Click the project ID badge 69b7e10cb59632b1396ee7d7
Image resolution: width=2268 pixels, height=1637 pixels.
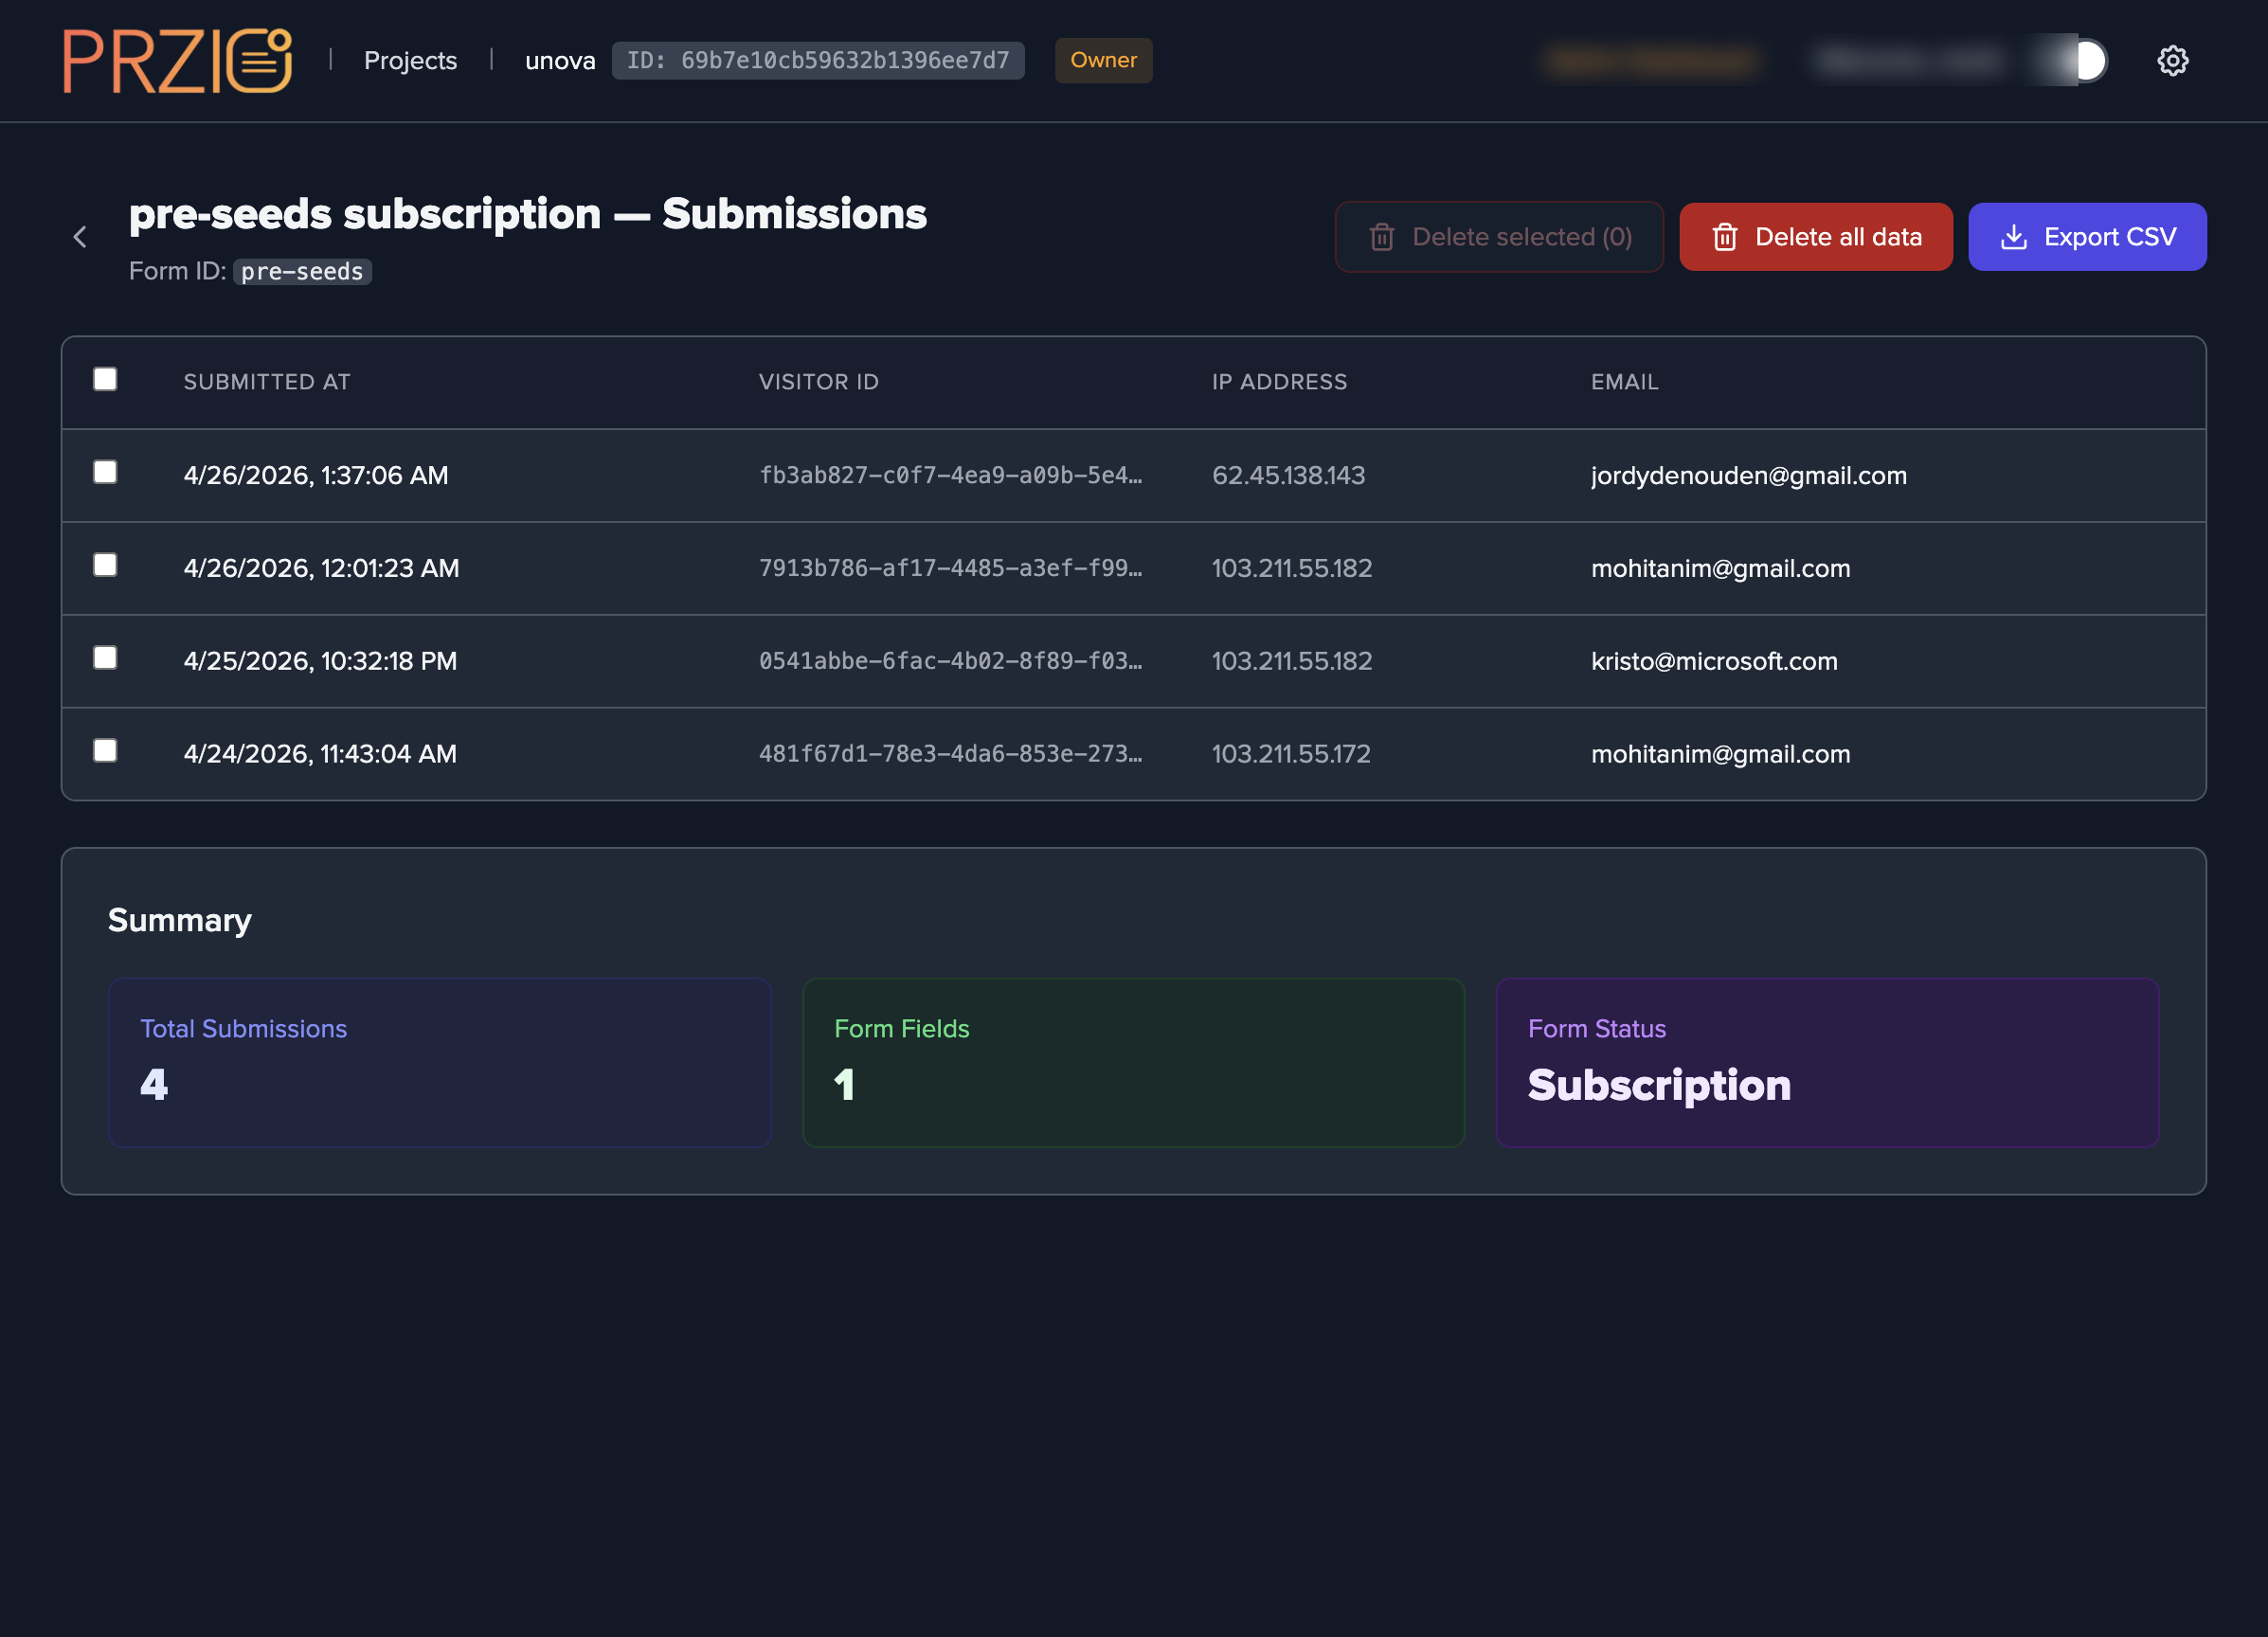(818, 61)
